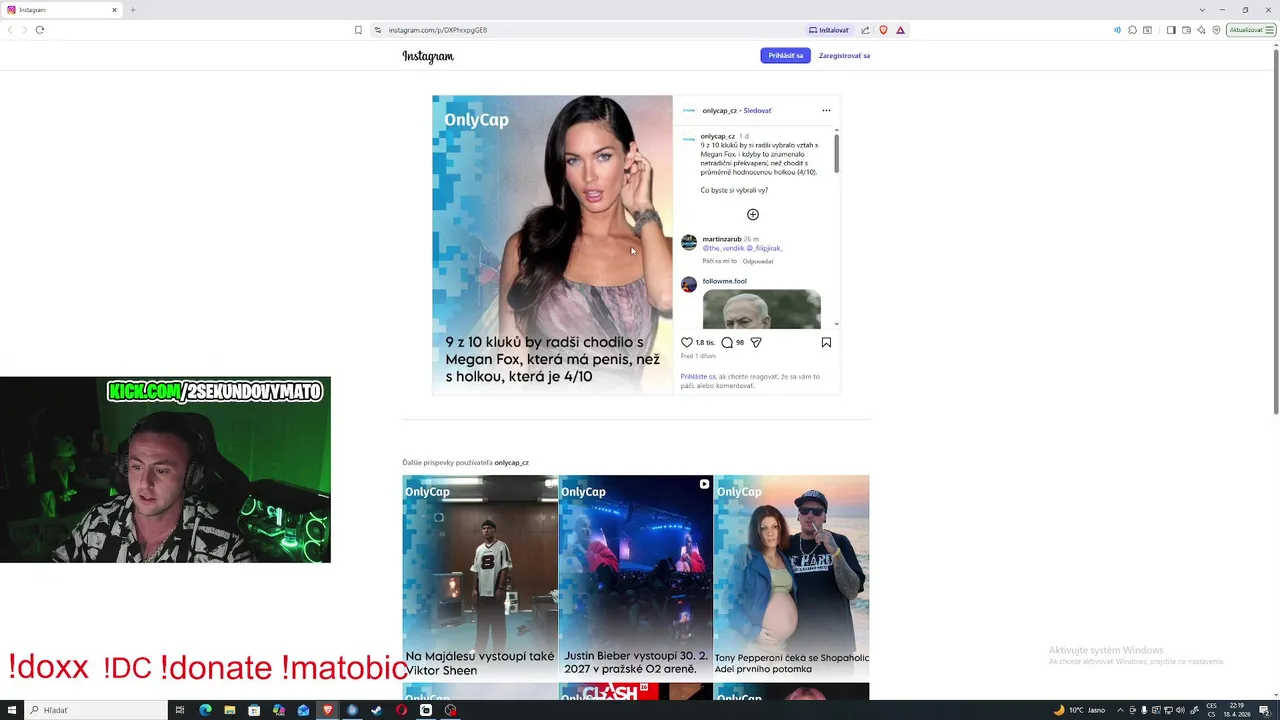Open Viktor Sheen Majáles post thumbnail
Viewport: 1280px width, 720px height.
tap(480, 577)
